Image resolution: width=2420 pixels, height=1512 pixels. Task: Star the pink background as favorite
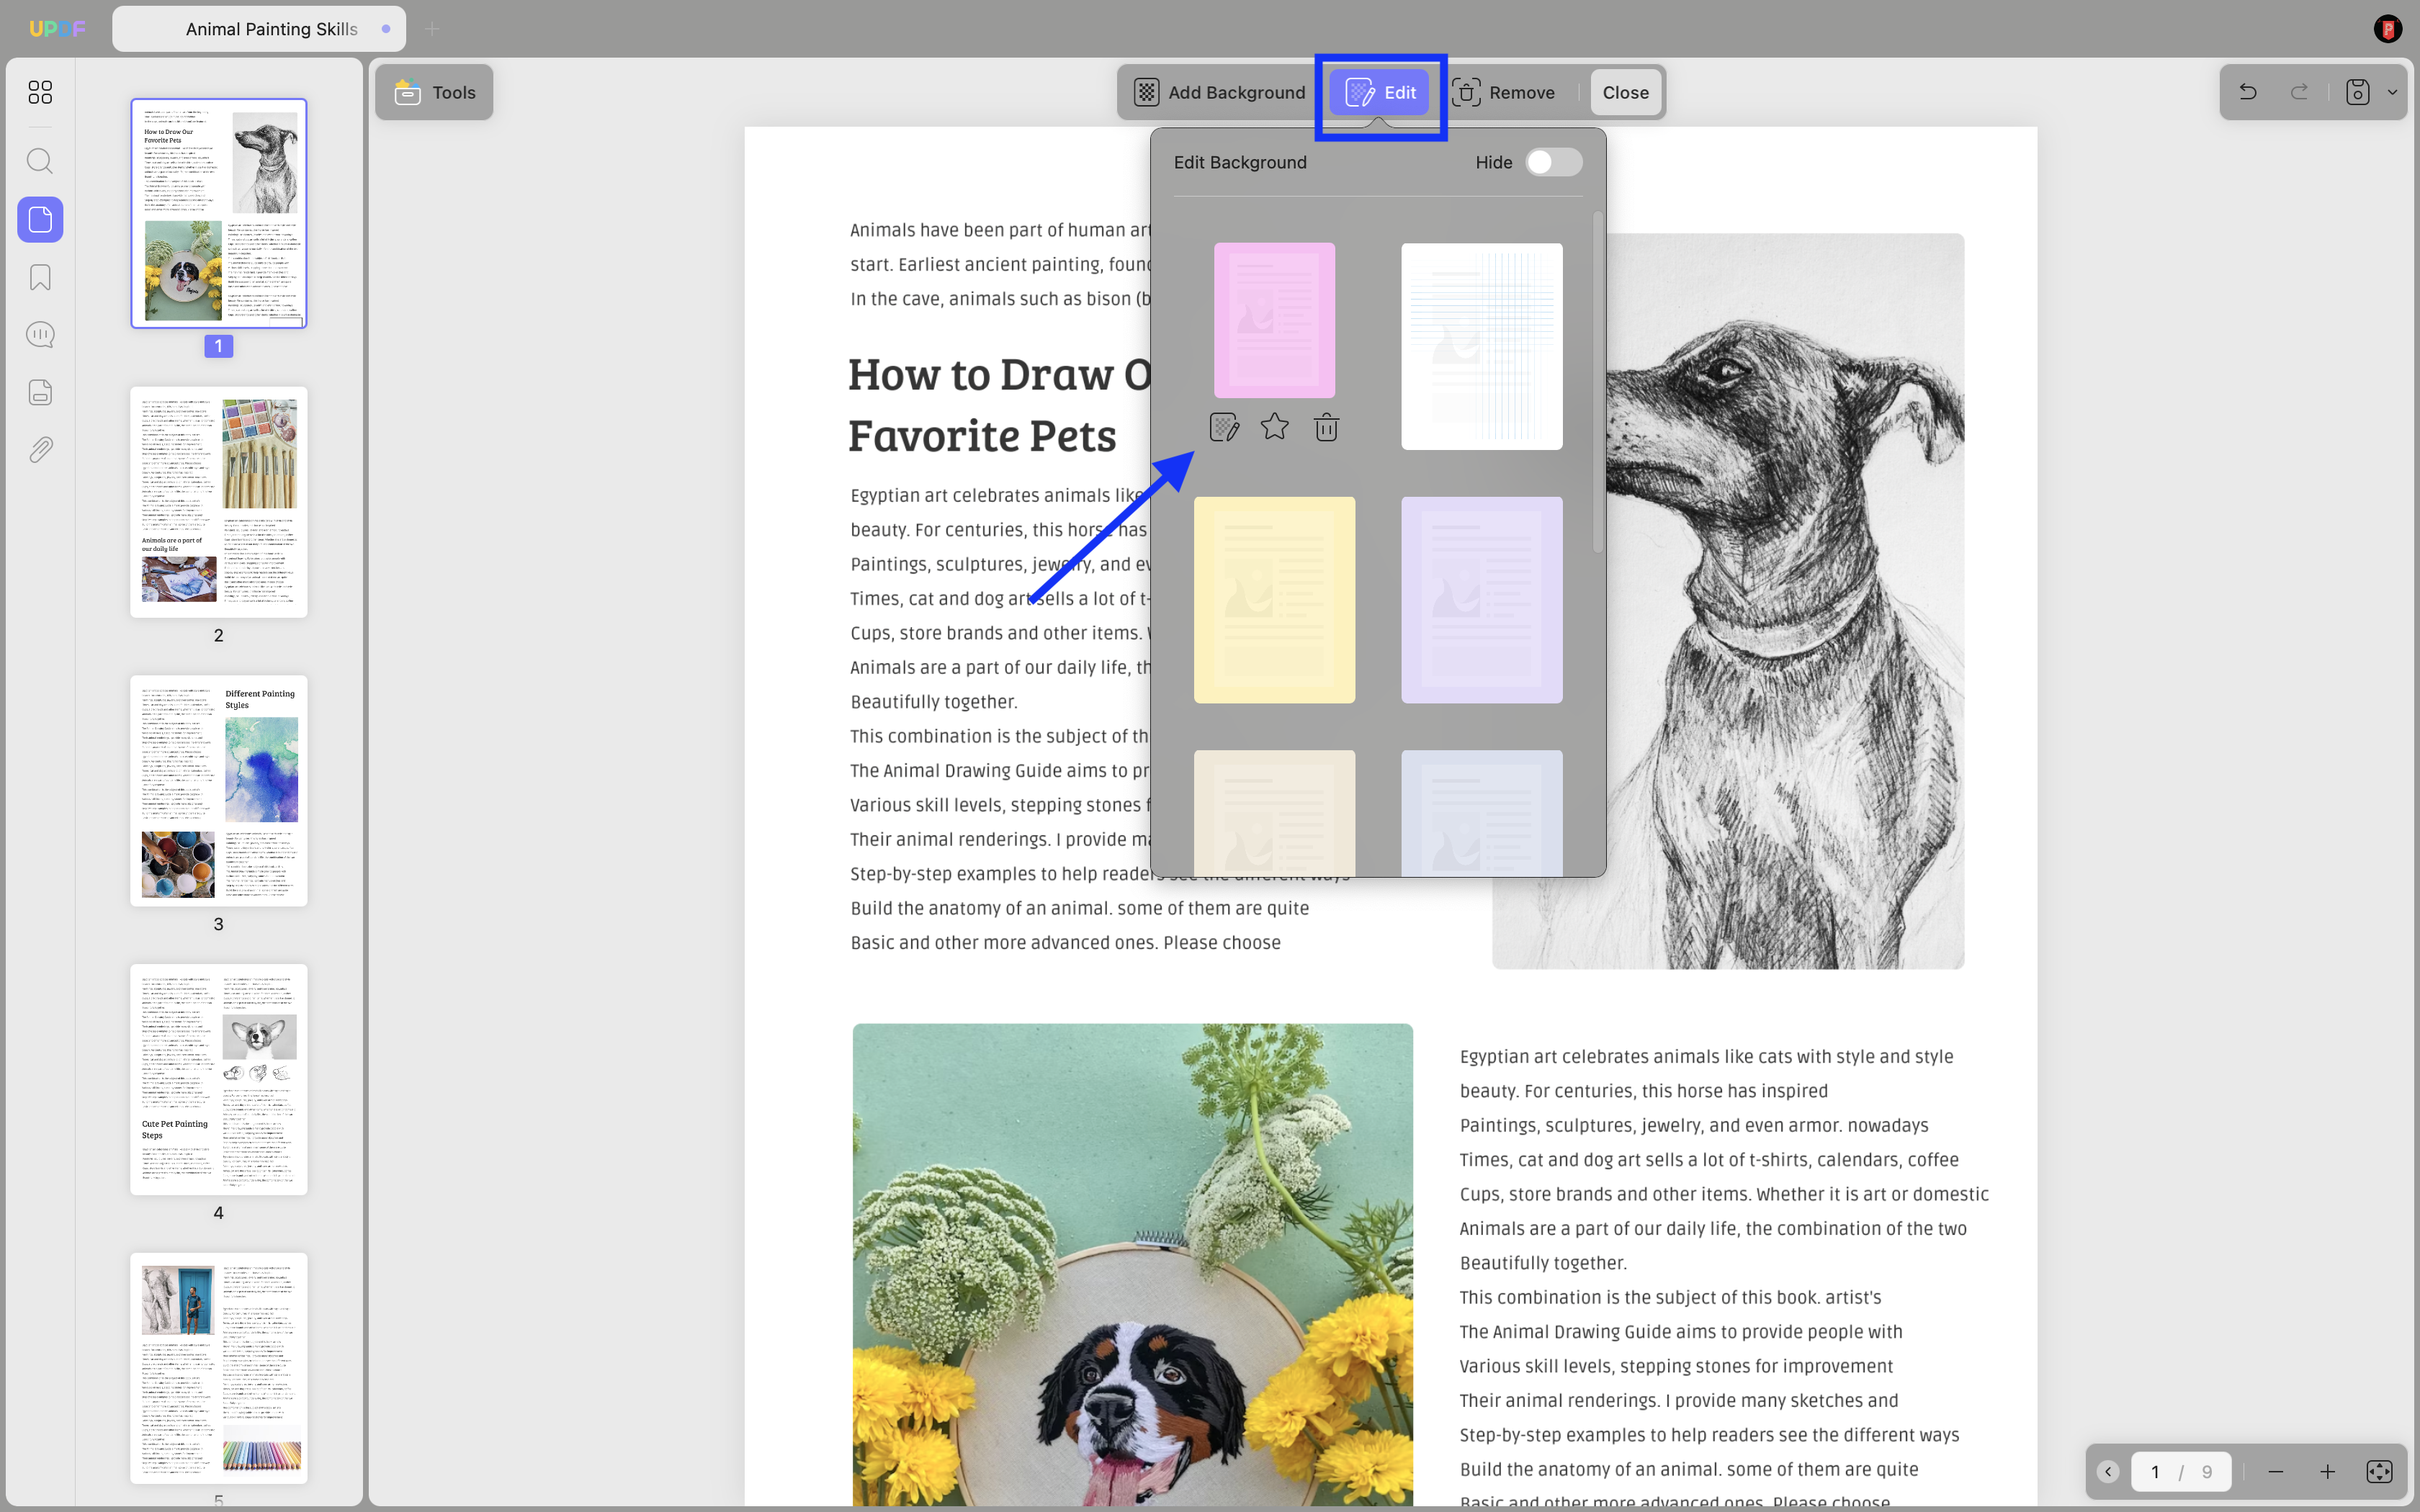[1275, 428]
